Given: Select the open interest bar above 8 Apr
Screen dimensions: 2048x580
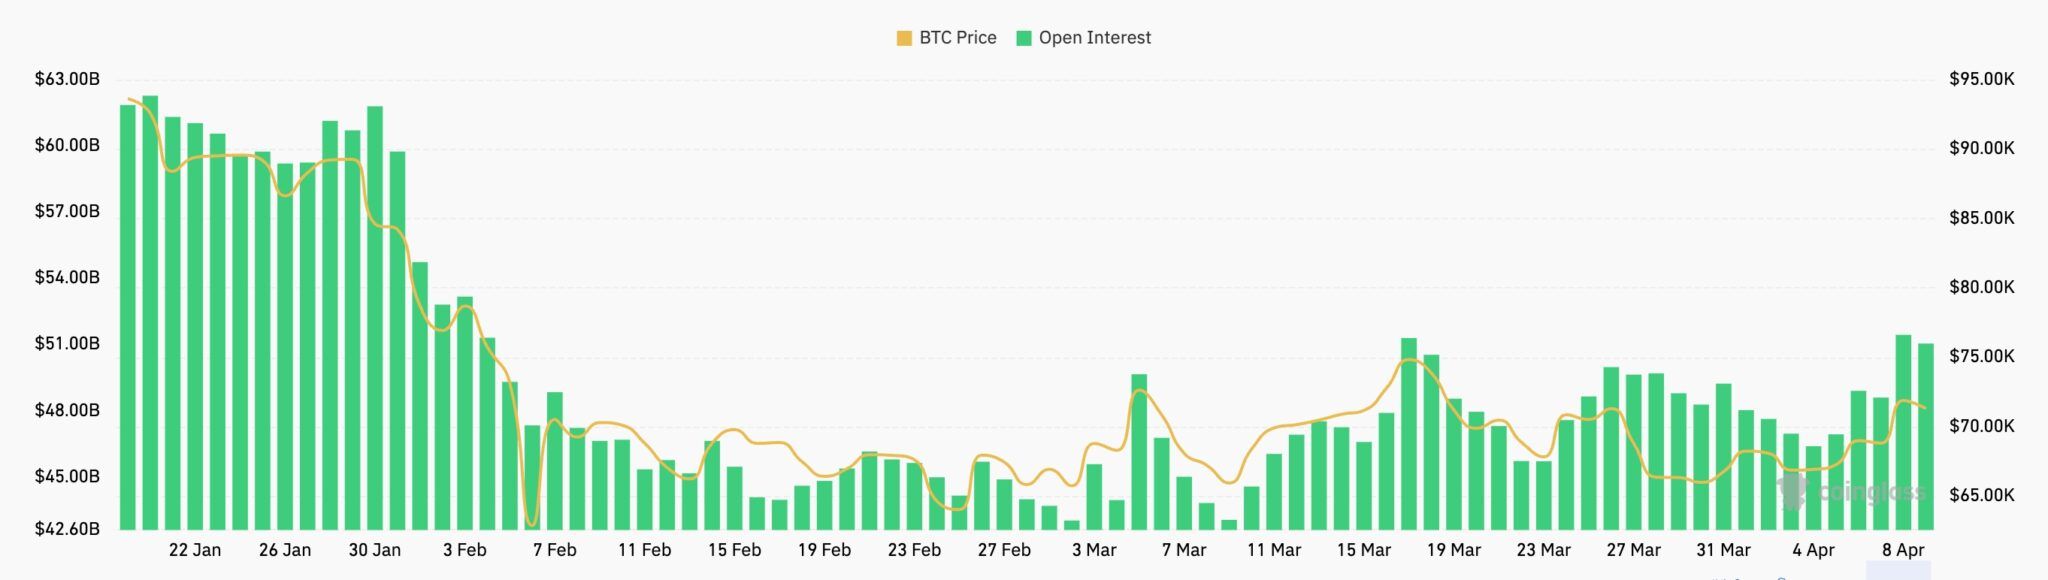Looking at the screenshot, I should click(1903, 432).
